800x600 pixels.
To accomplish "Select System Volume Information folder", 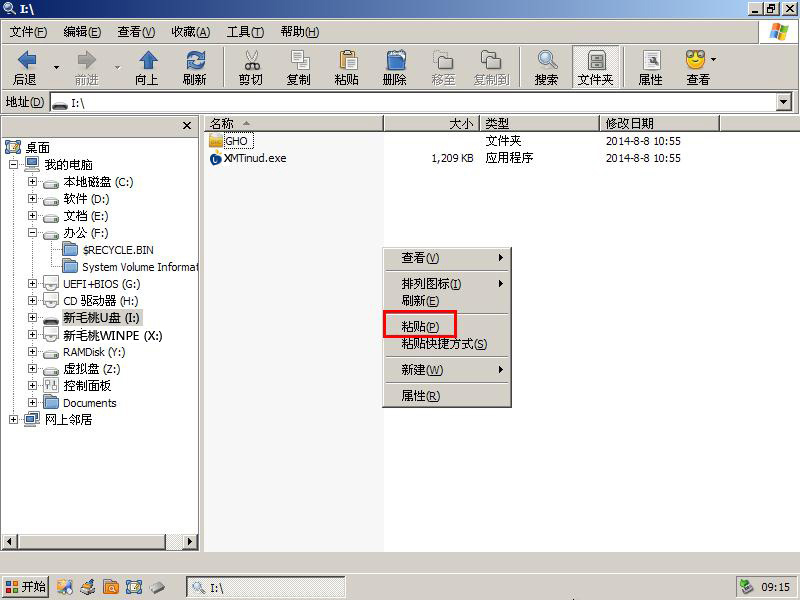I will tap(140, 267).
